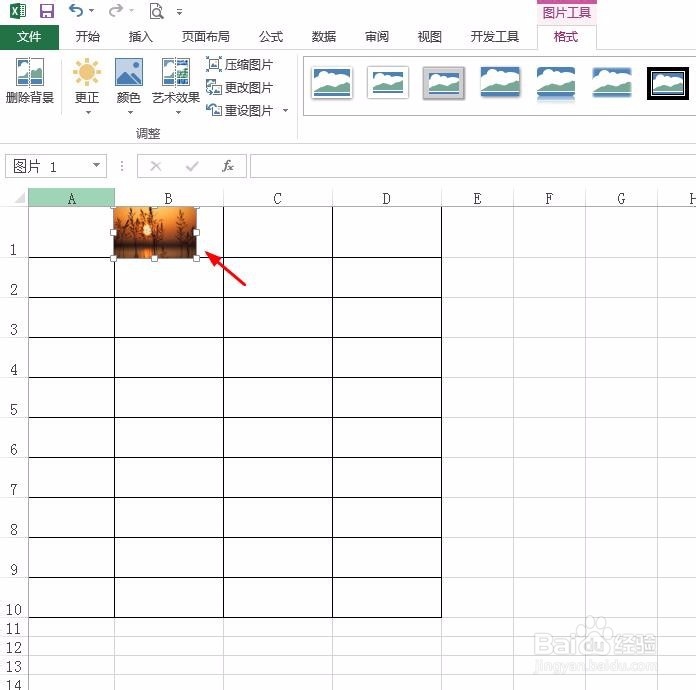
Task: Expand the 颜色 dropdown arrow
Action: 130,112
